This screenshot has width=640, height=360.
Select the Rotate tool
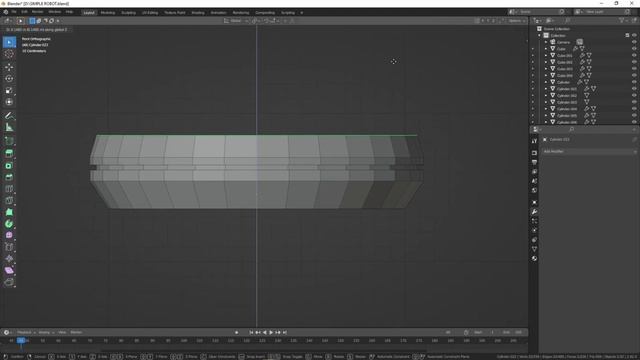[9, 78]
